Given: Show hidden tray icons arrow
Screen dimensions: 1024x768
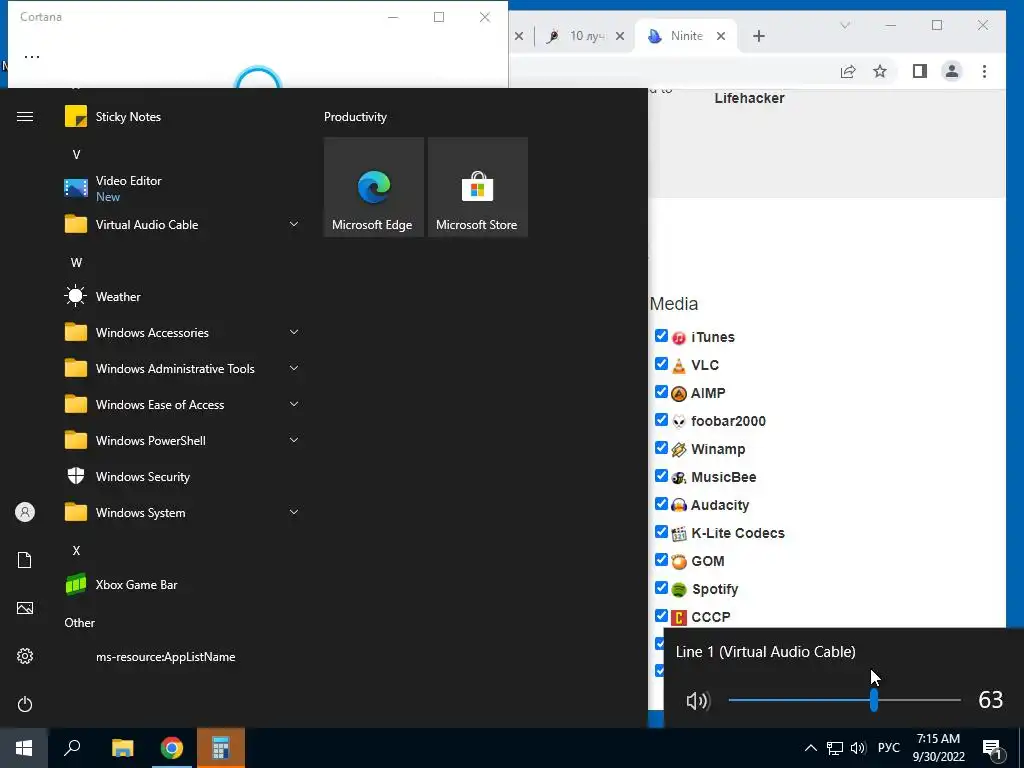Looking at the screenshot, I should [810, 748].
